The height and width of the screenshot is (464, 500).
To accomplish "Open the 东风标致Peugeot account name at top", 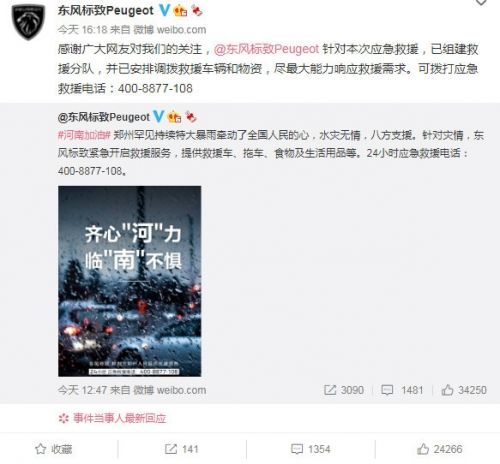I will [106, 11].
